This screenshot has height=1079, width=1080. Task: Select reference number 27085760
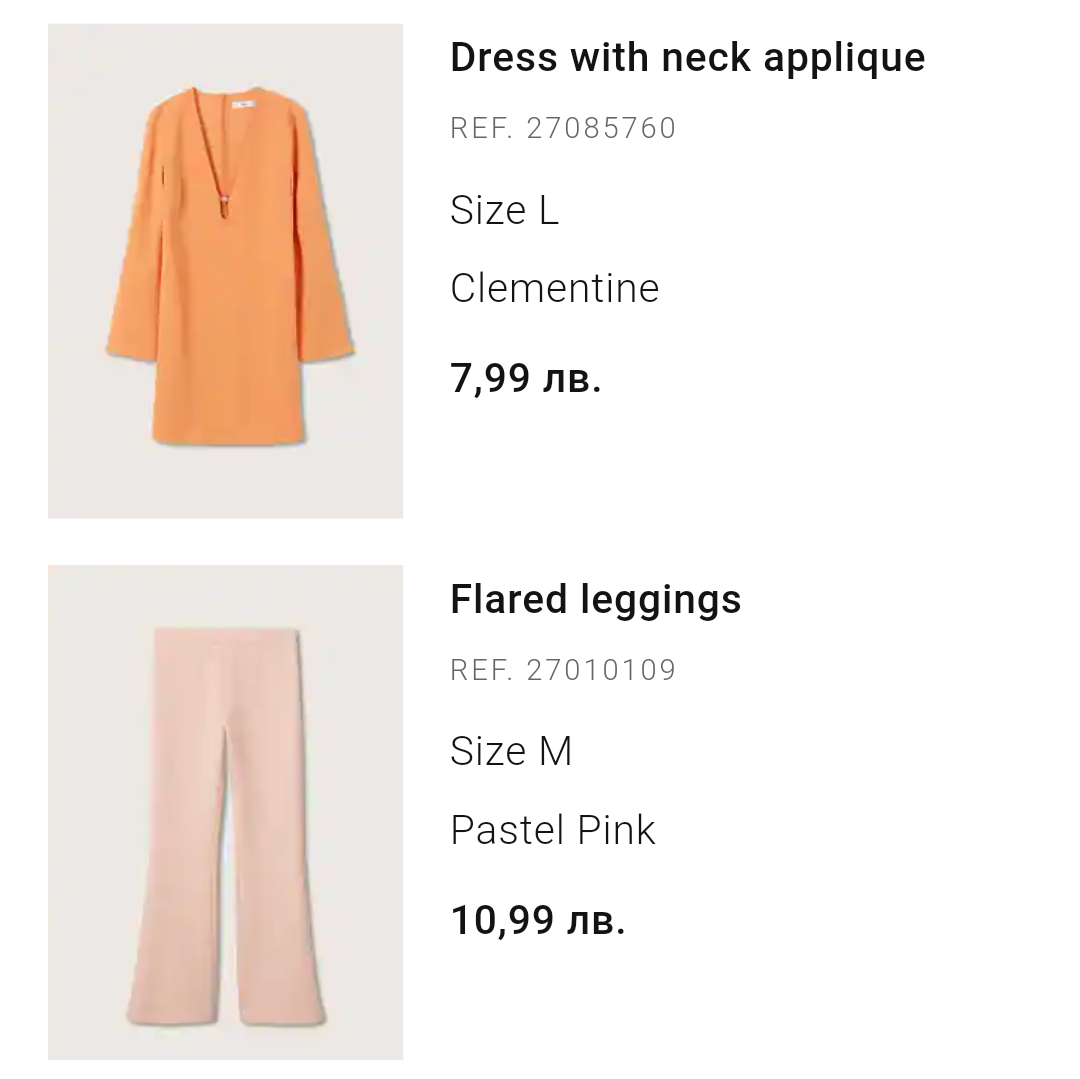[563, 129]
